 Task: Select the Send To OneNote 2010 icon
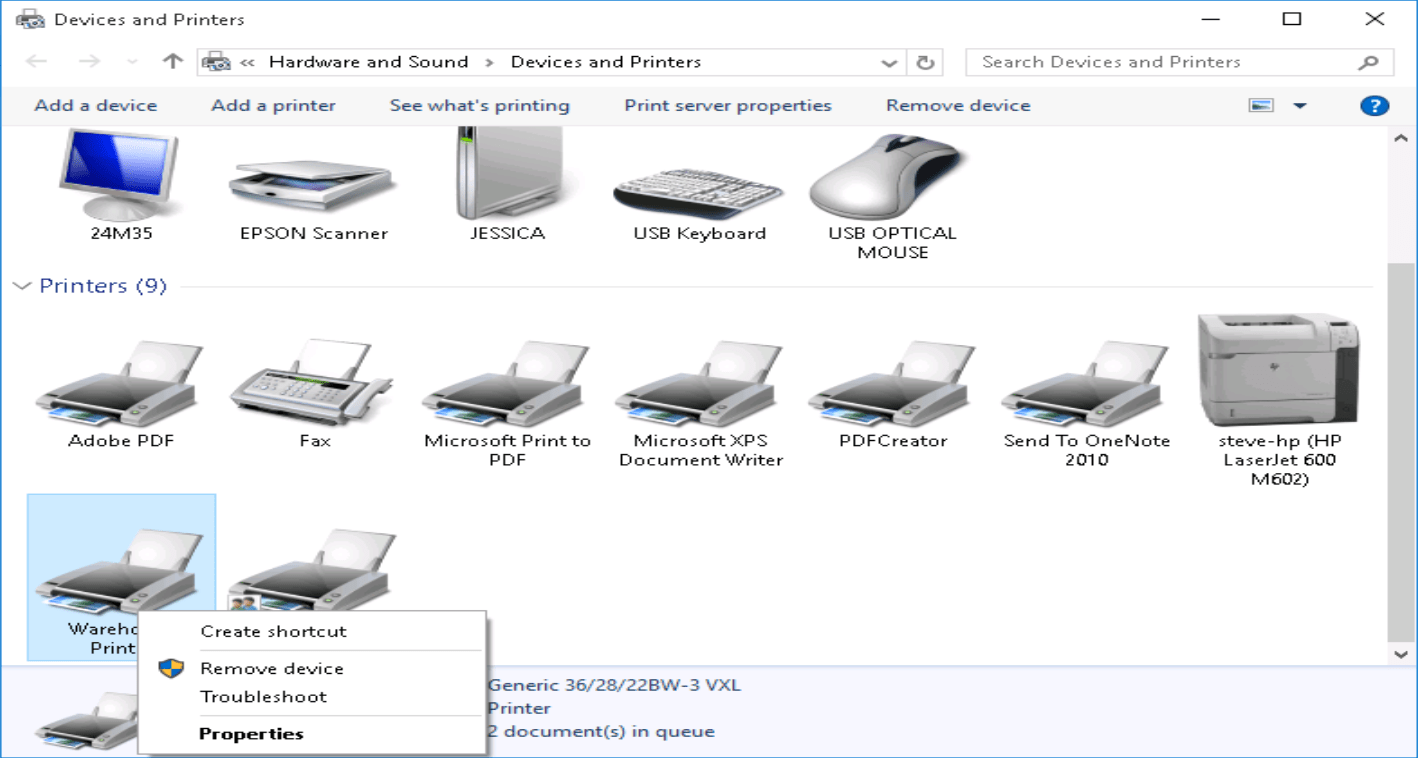[x=1086, y=383]
